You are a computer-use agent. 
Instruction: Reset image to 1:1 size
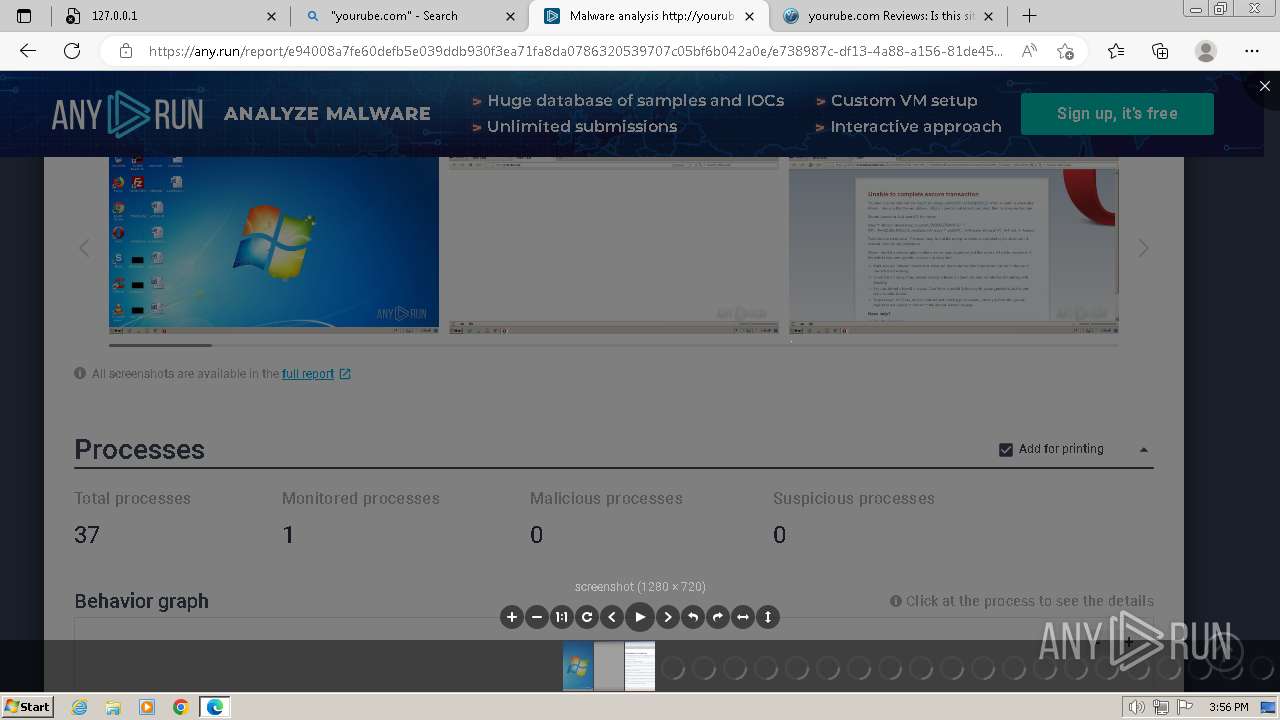pos(562,617)
